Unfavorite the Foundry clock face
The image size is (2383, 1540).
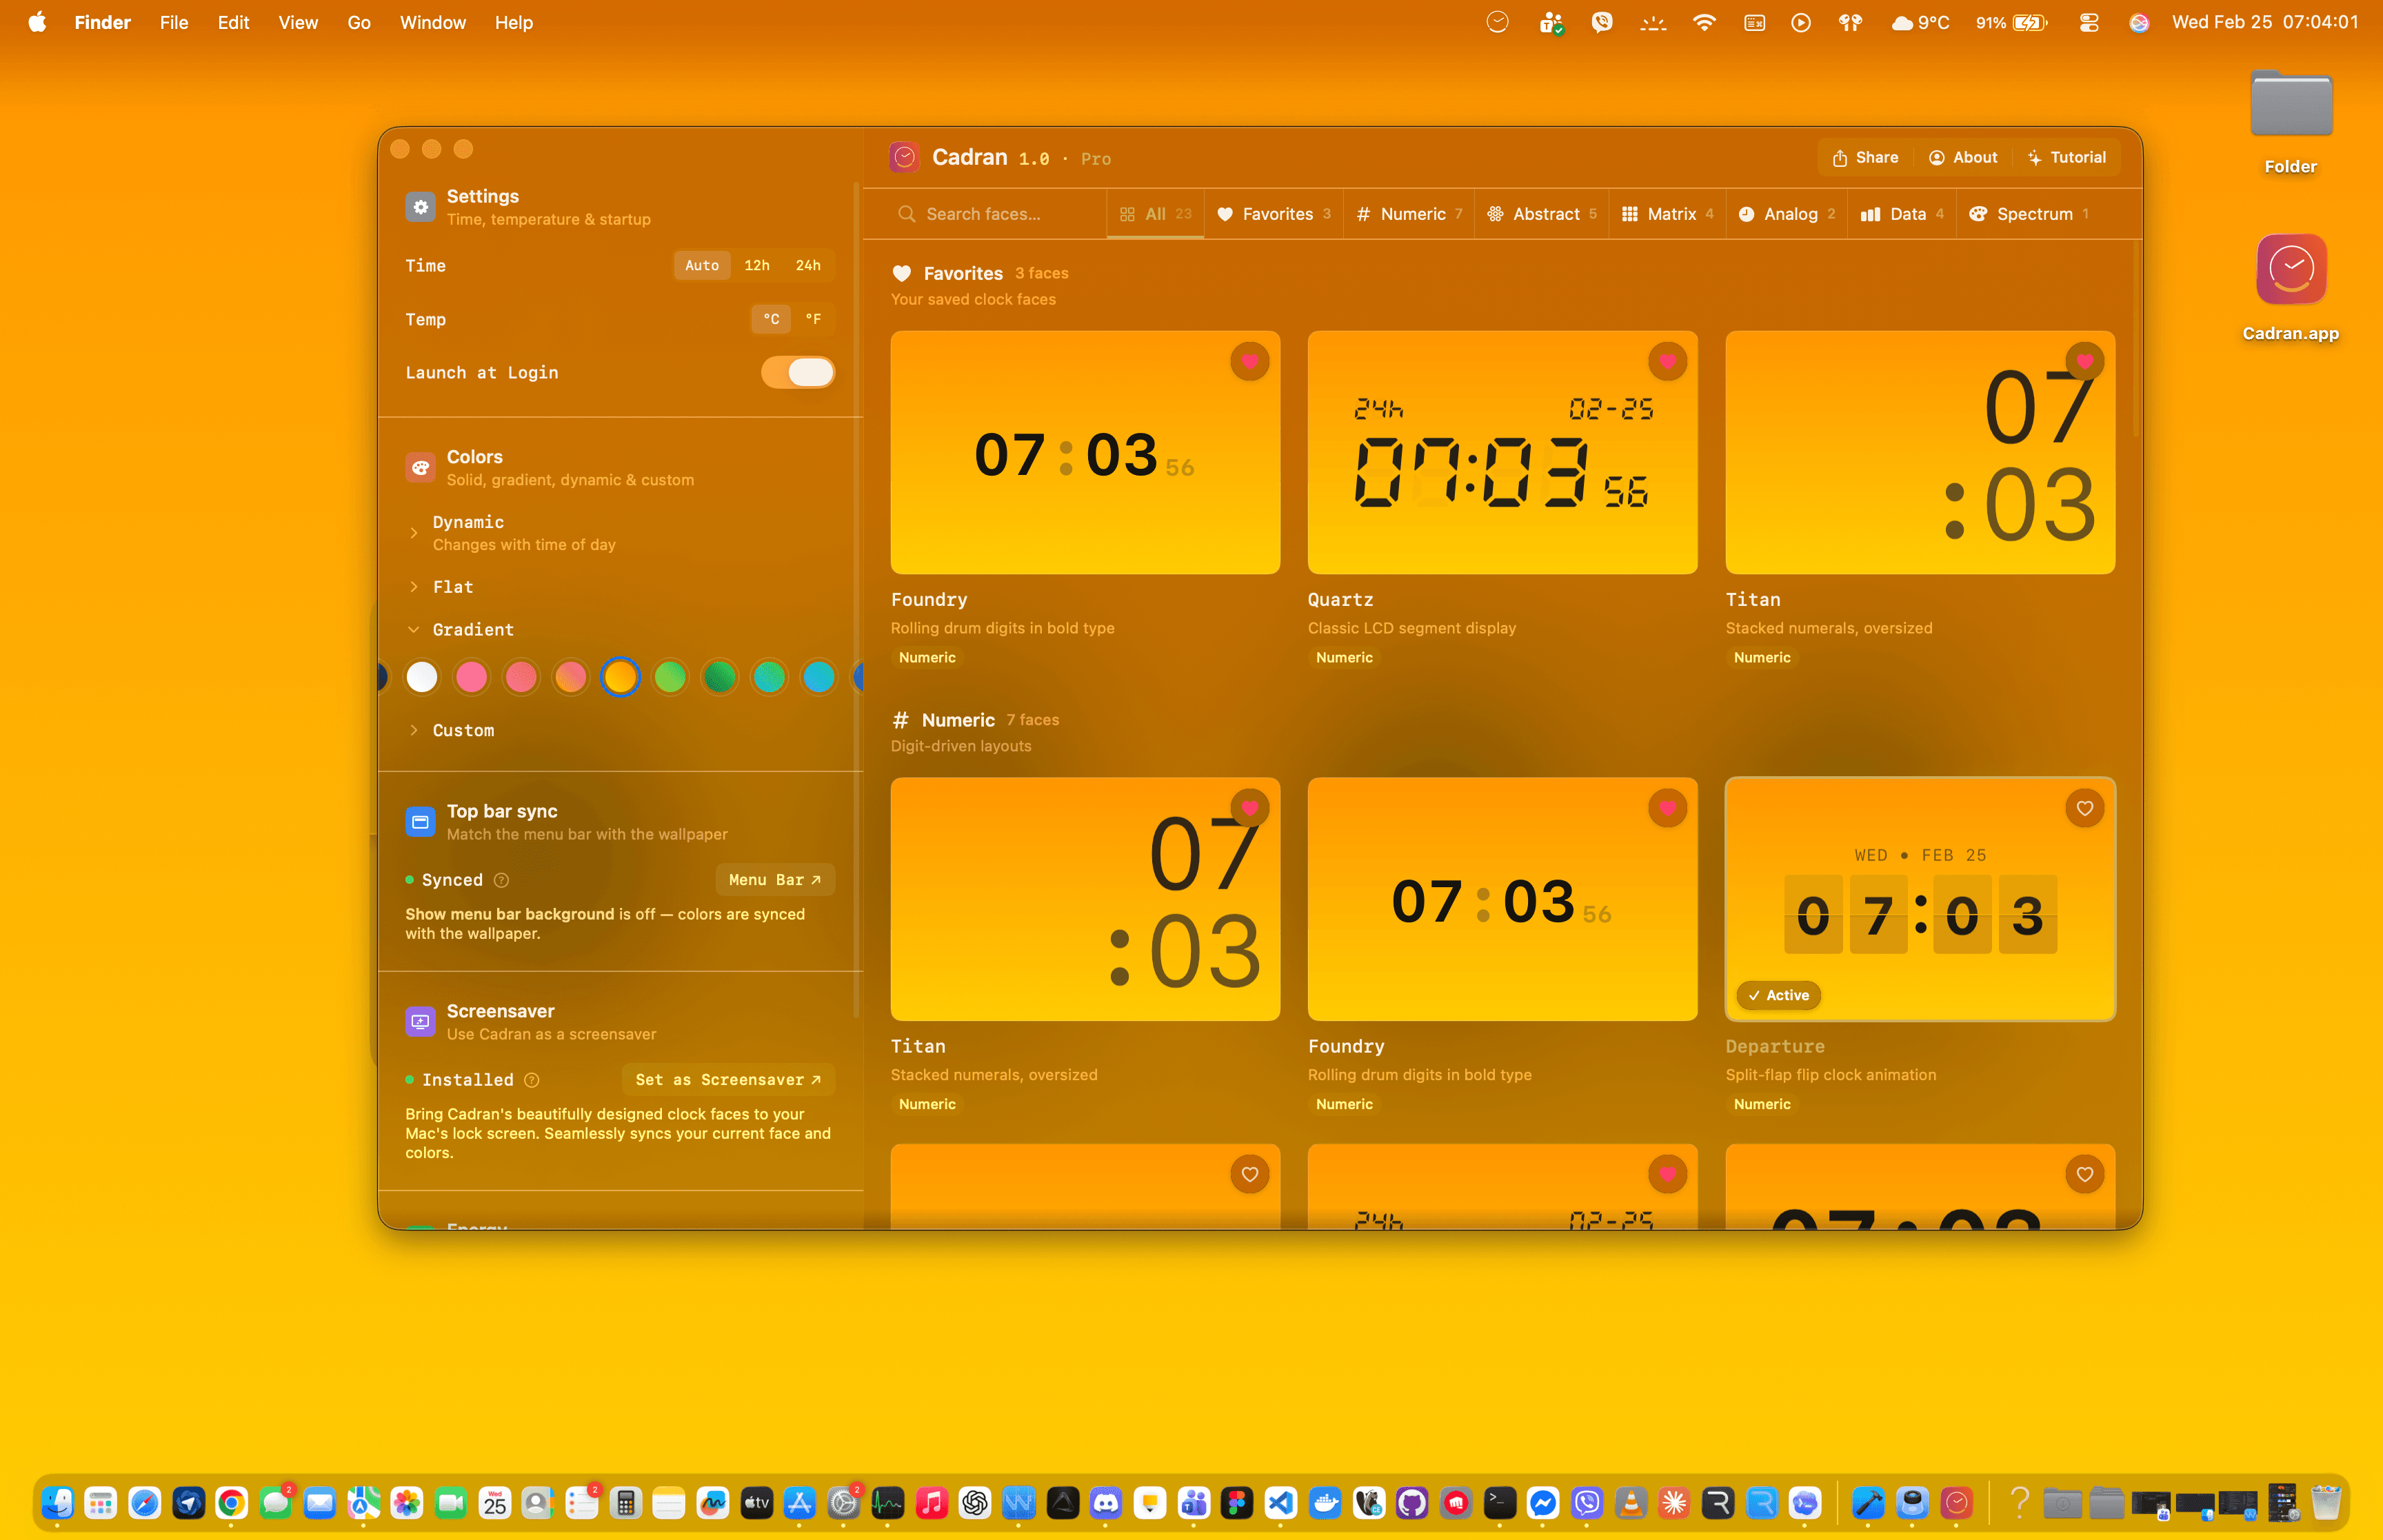click(1250, 361)
